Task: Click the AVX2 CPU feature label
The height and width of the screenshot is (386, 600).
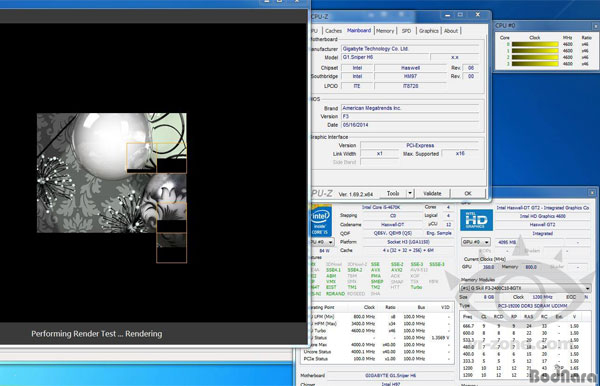Action: tap(396, 270)
